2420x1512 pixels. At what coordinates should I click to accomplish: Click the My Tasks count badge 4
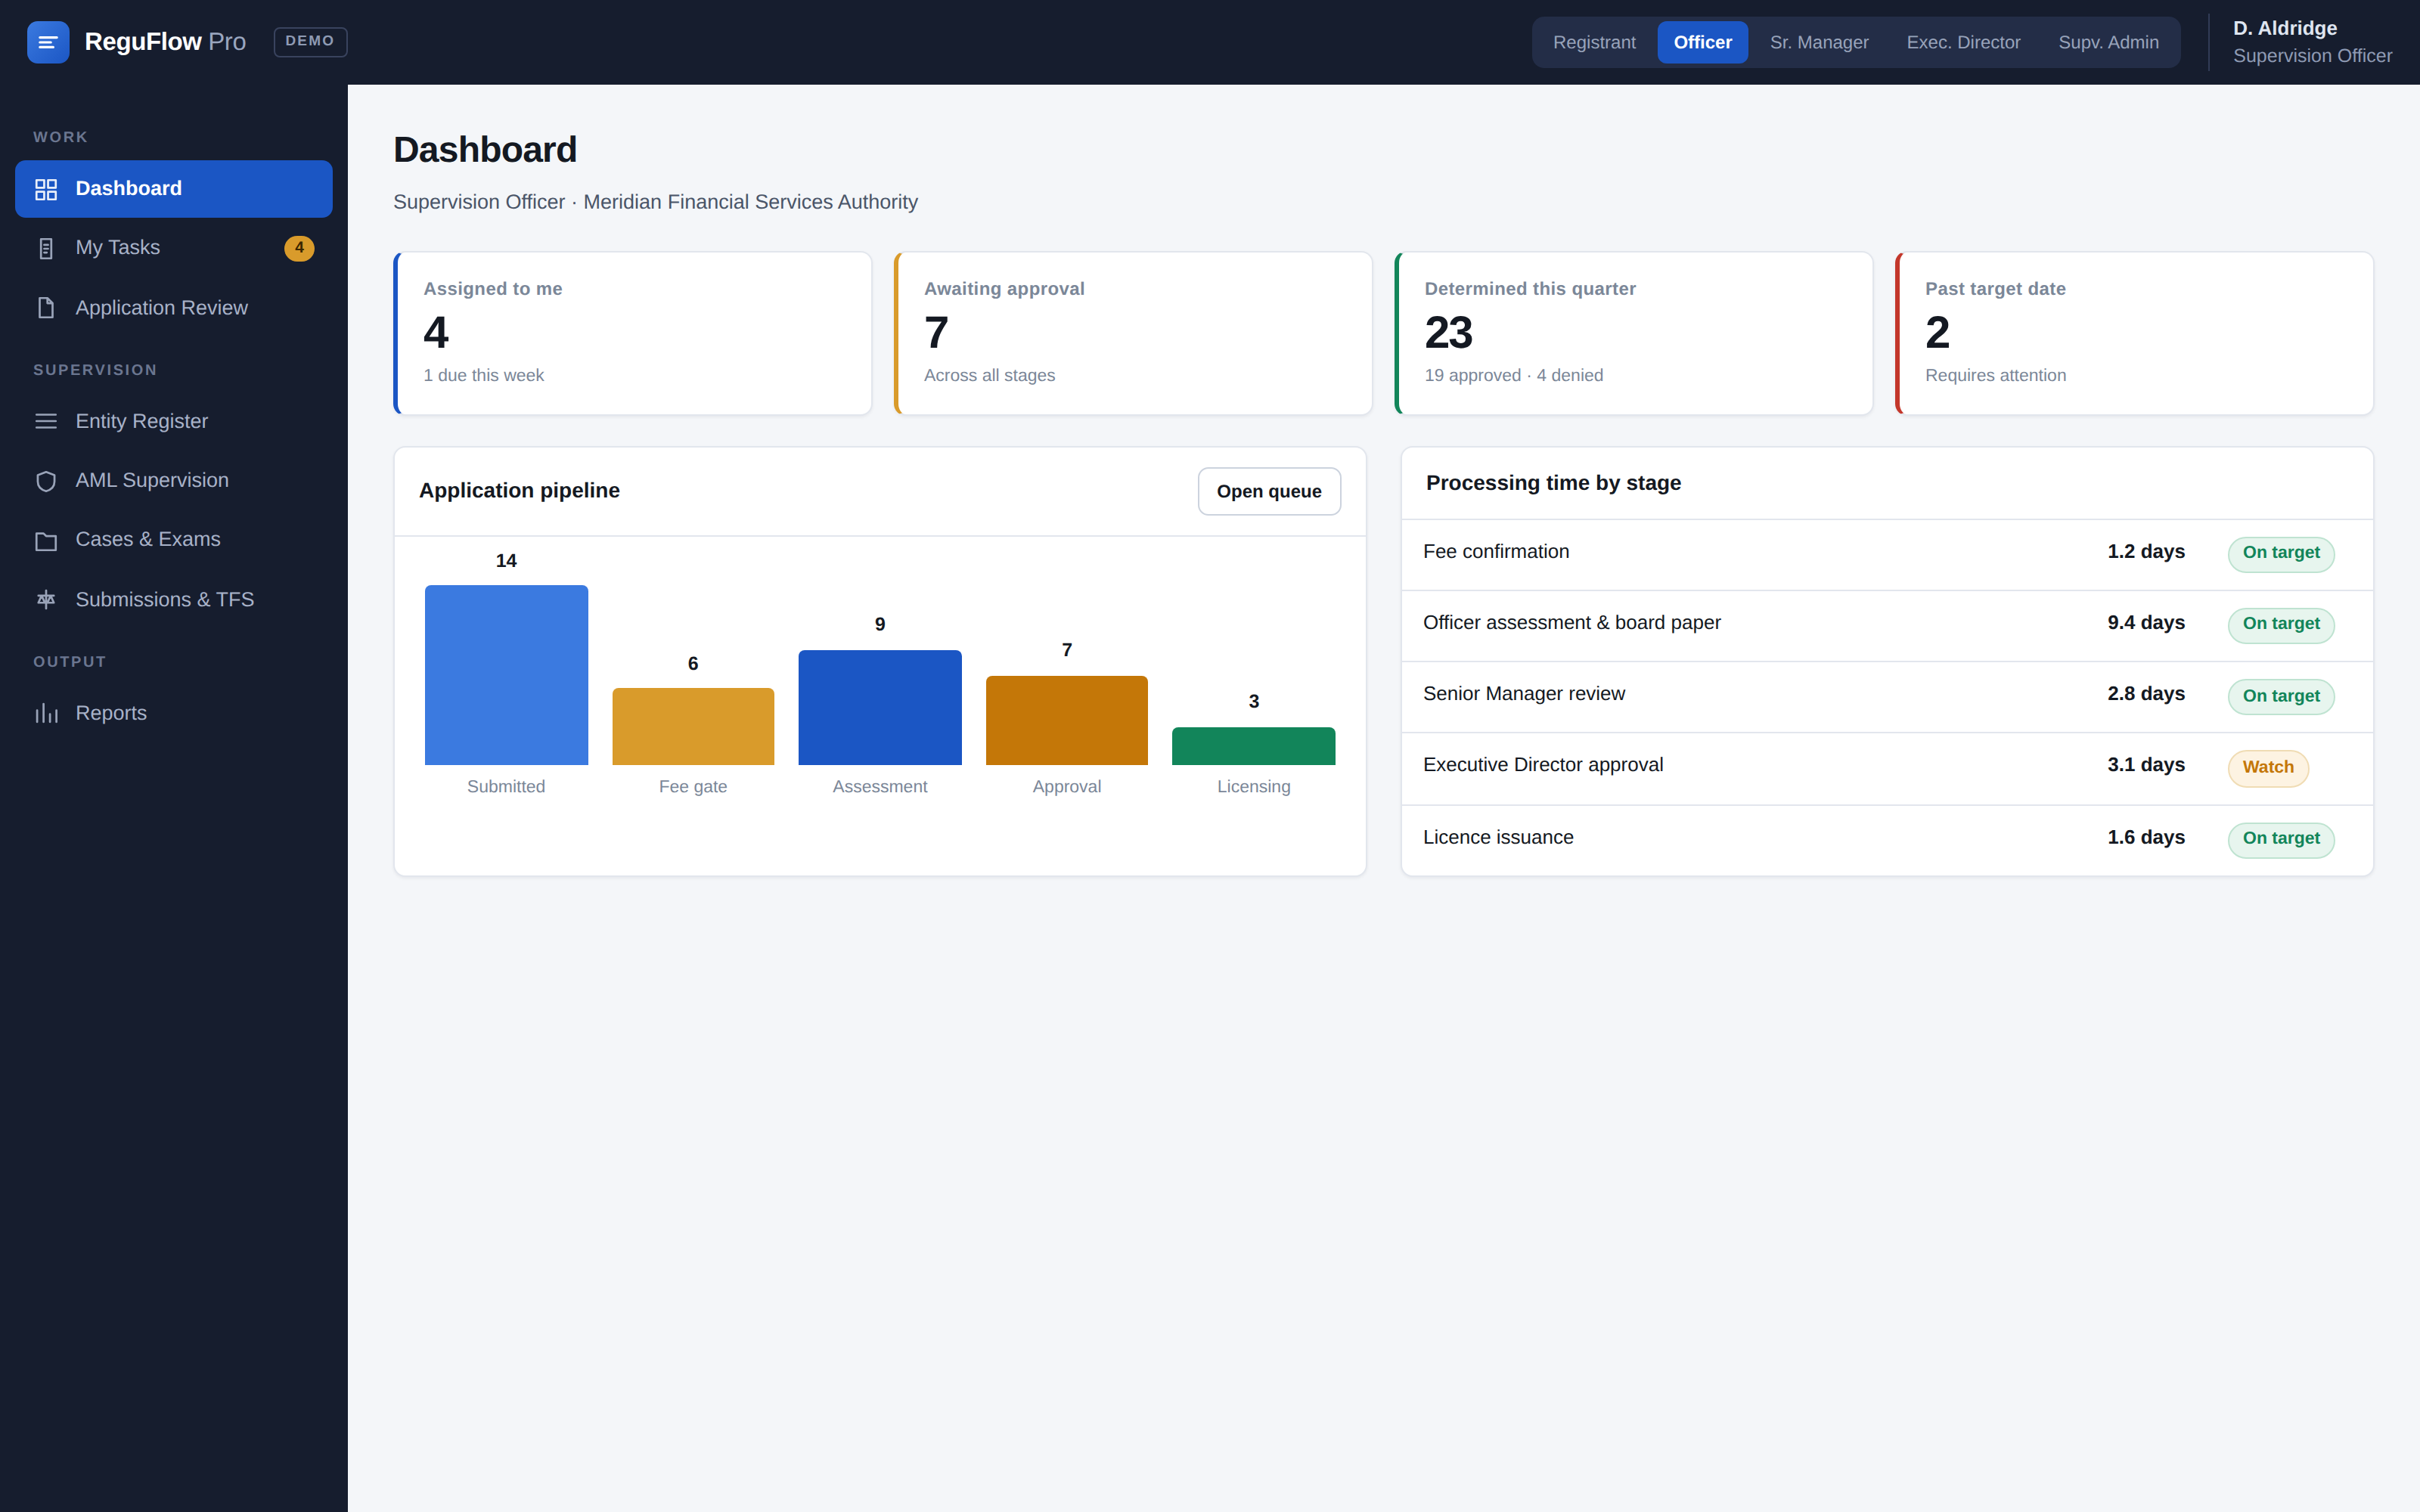tap(299, 248)
